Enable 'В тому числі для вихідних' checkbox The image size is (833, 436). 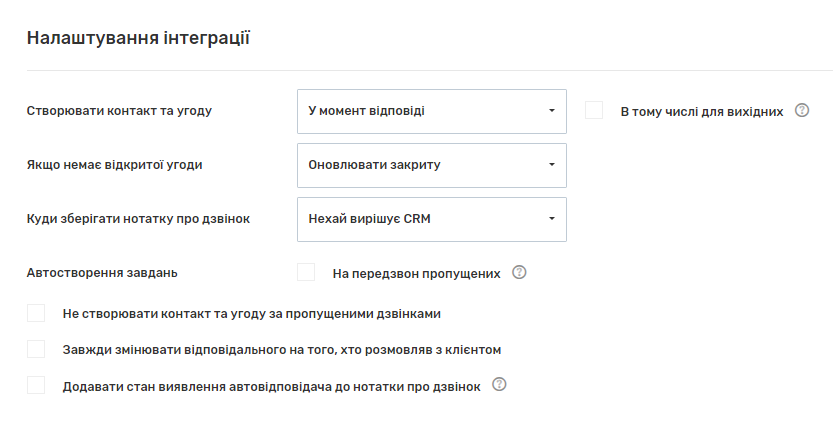594,110
